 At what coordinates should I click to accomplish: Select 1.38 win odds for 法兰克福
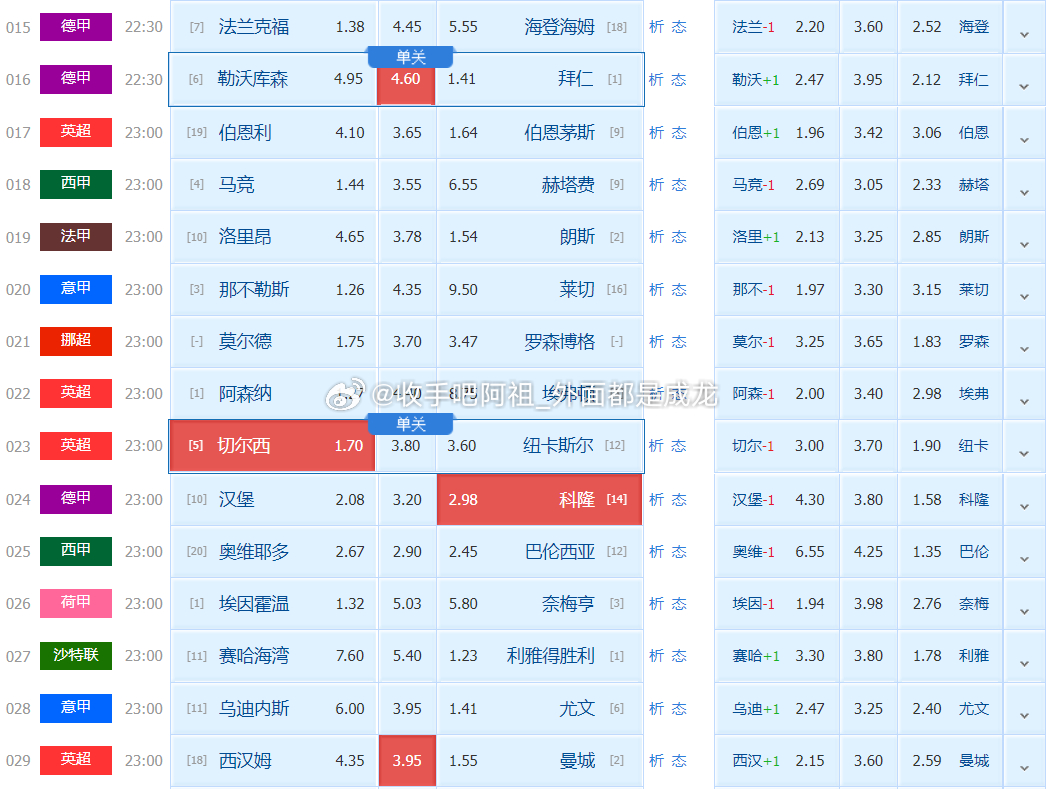(350, 27)
